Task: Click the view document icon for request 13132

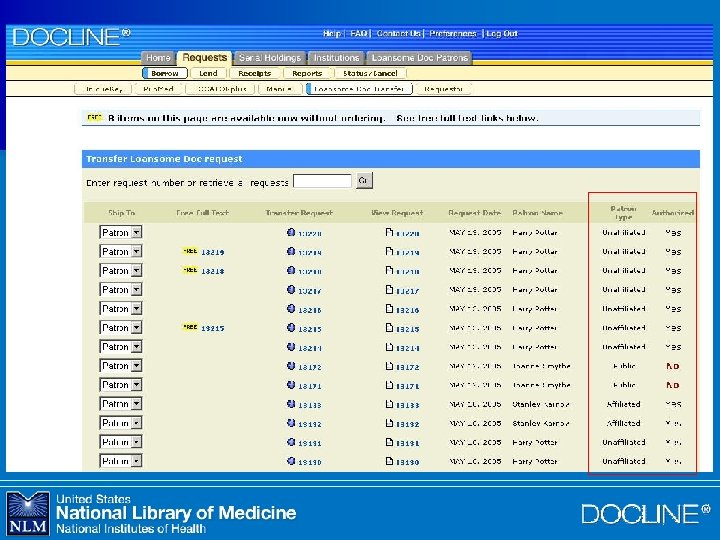Action: tap(389, 423)
